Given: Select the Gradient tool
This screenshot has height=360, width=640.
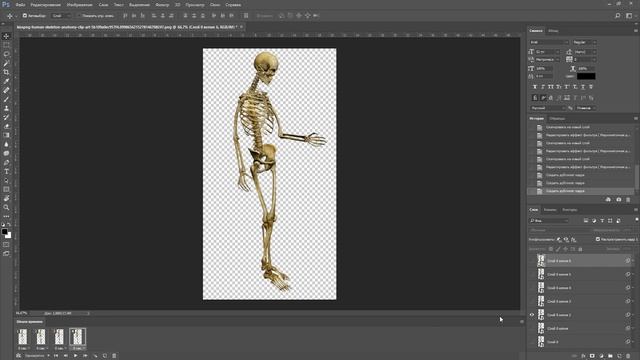Looking at the screenshot, I should (x=6, y=135).
